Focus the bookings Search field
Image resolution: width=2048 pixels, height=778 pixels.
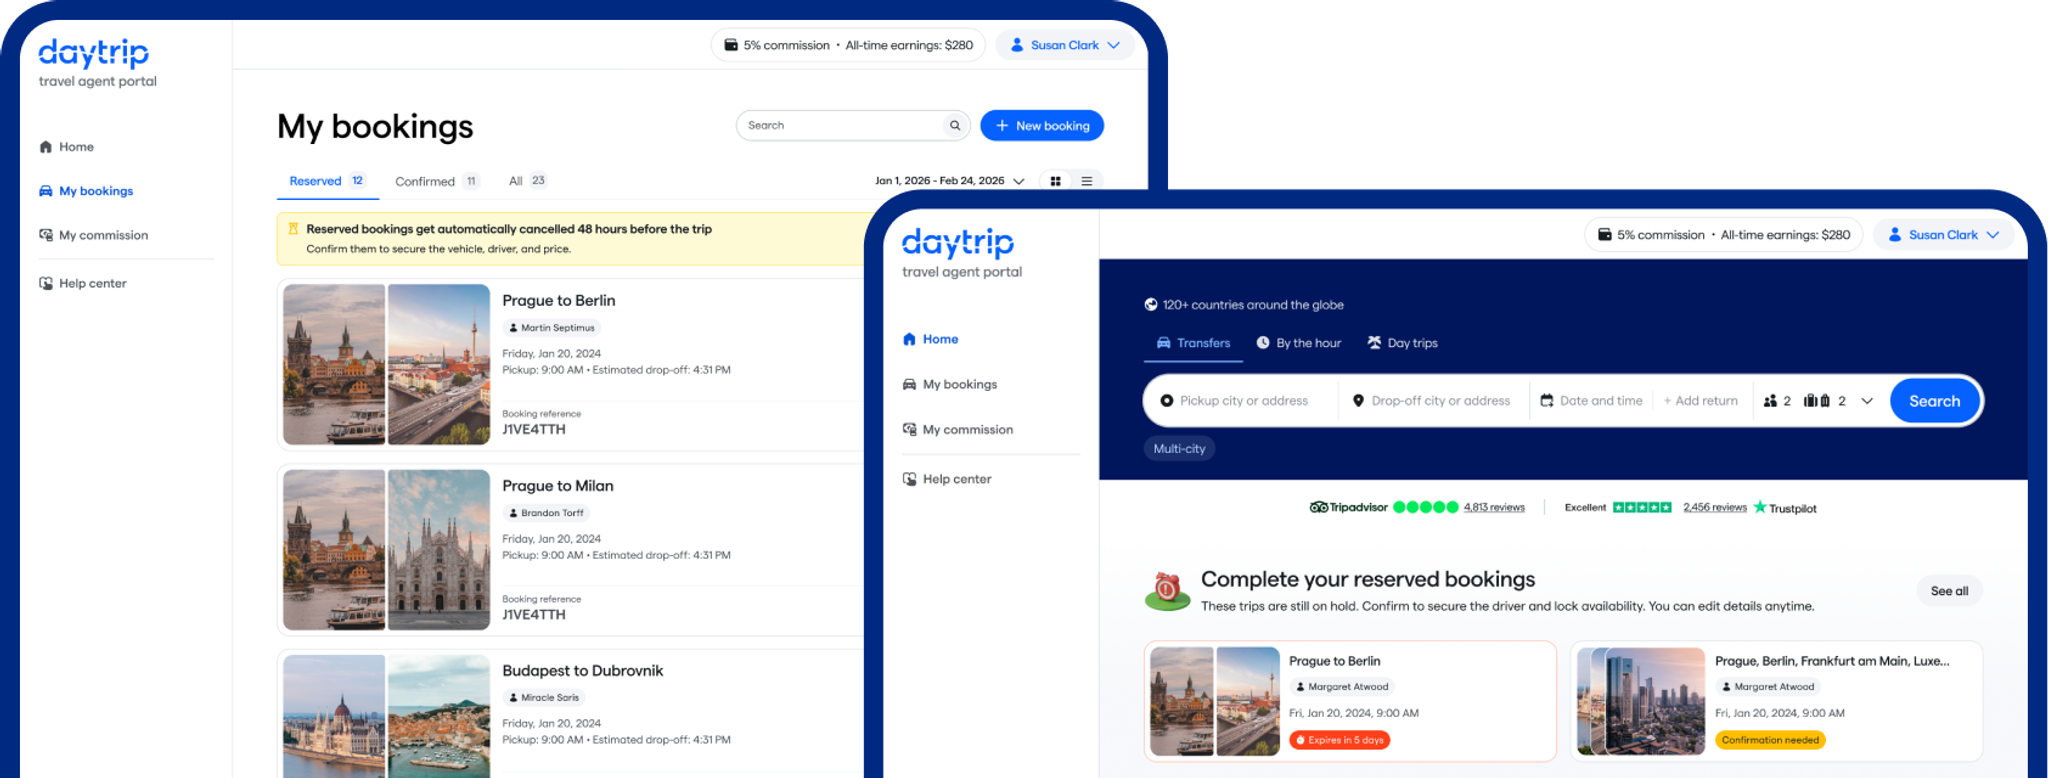pos(853,126)
